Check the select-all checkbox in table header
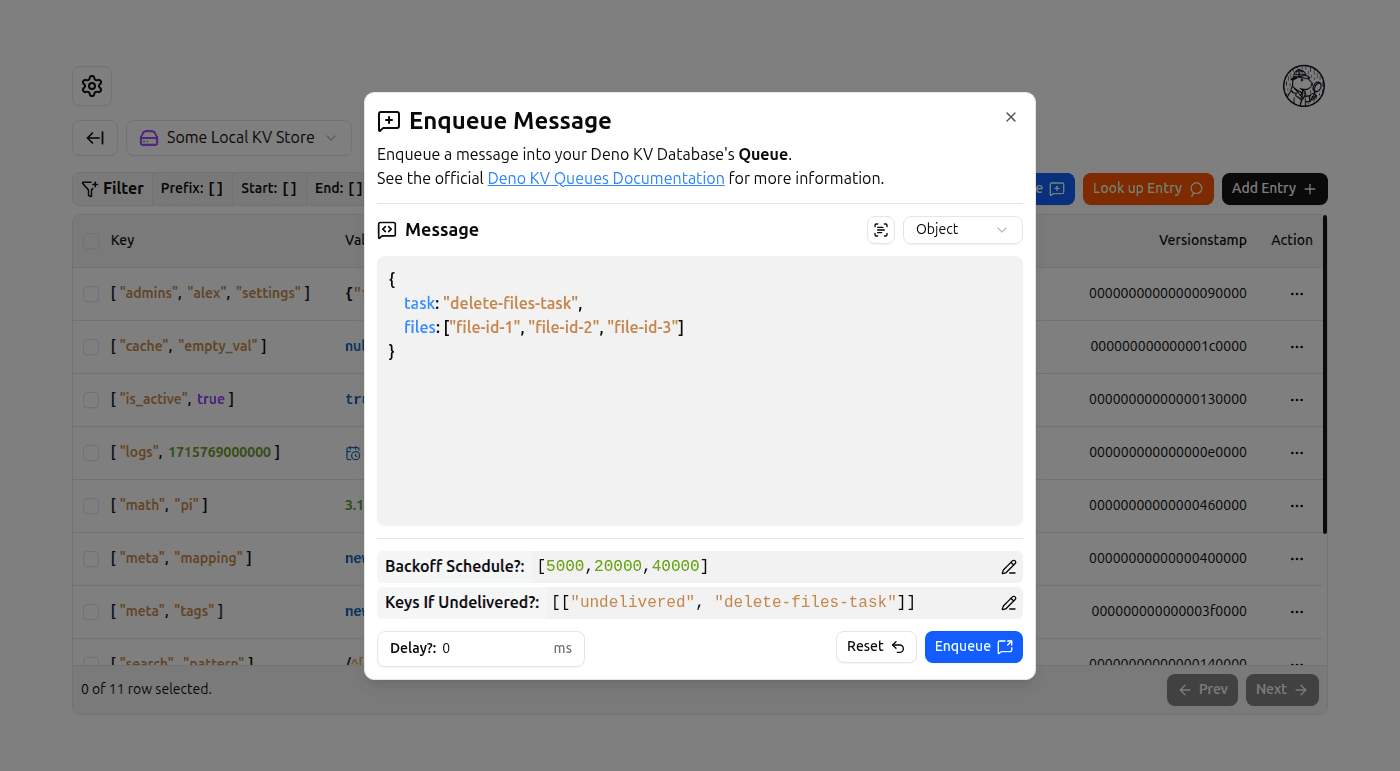The width and height of the screenshot is (1400, 771). (90, 240)
